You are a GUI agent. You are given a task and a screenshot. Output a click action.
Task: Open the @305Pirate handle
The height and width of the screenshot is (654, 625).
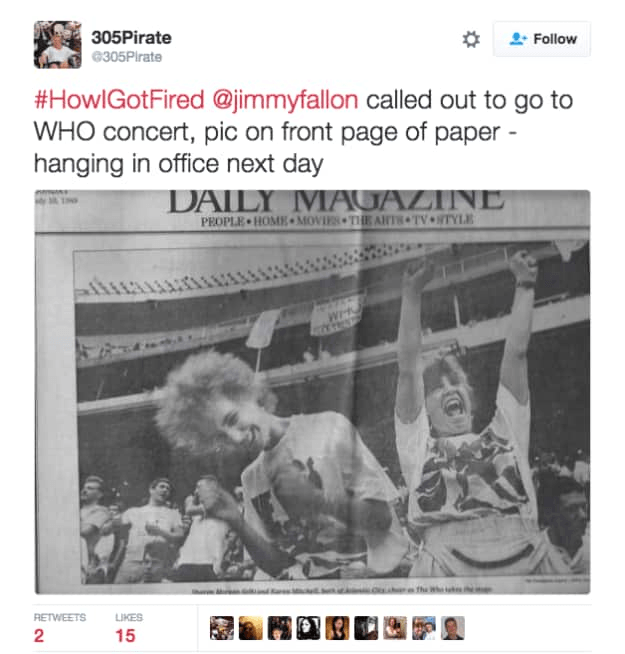pos(127,57)
